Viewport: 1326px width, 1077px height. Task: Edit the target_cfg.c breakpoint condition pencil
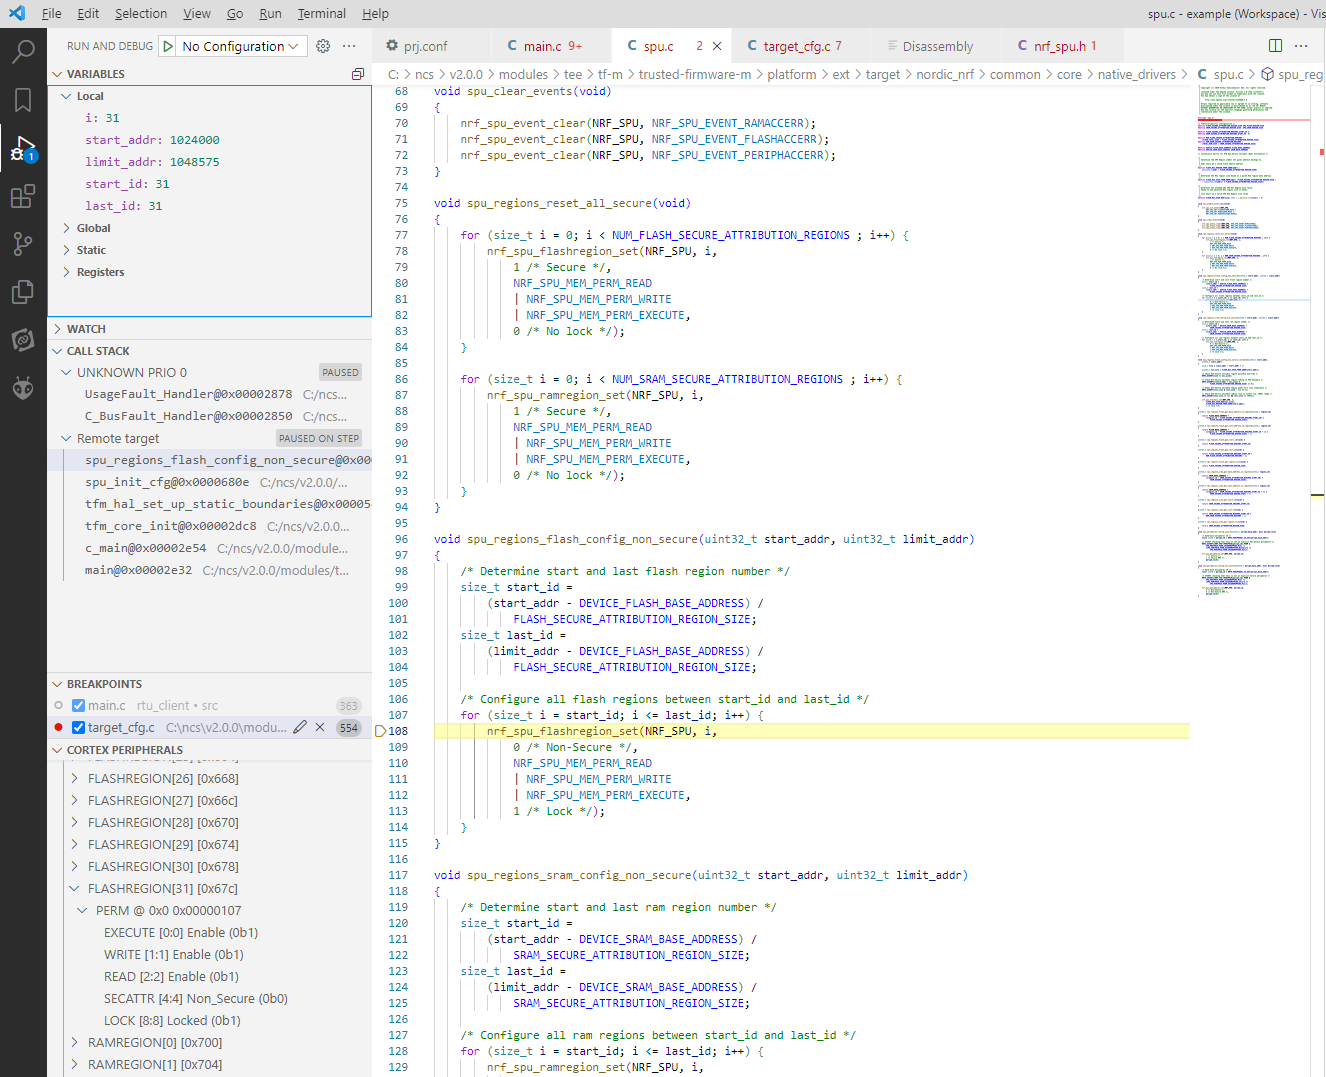300,728
